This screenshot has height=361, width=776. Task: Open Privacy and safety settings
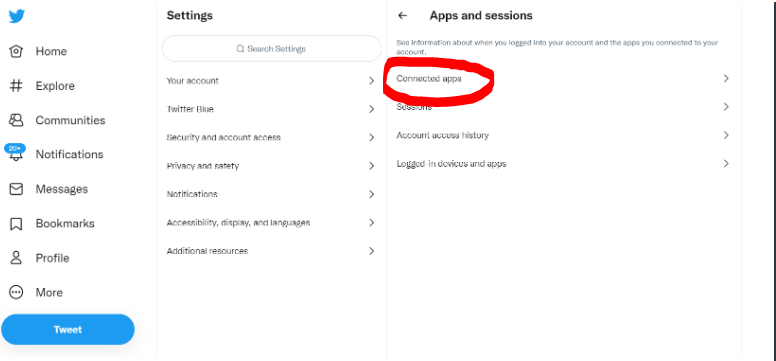click(271, 166)
